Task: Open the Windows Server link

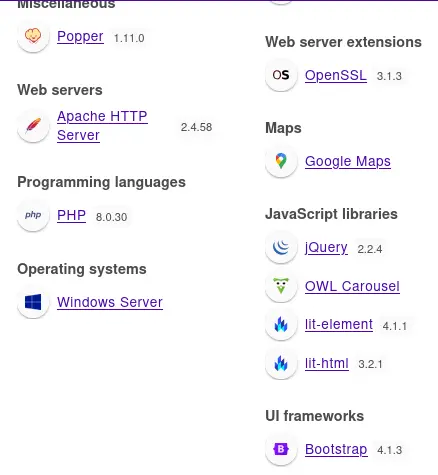Action: click(110, 302)
